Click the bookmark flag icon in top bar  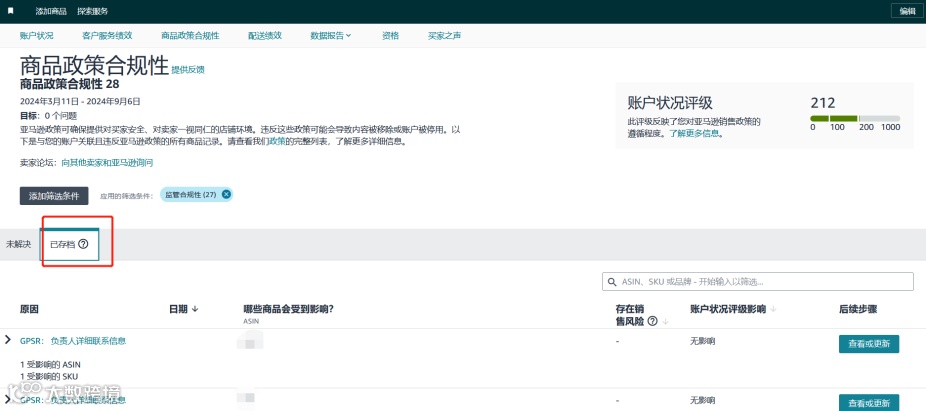(x=11, y=11)
